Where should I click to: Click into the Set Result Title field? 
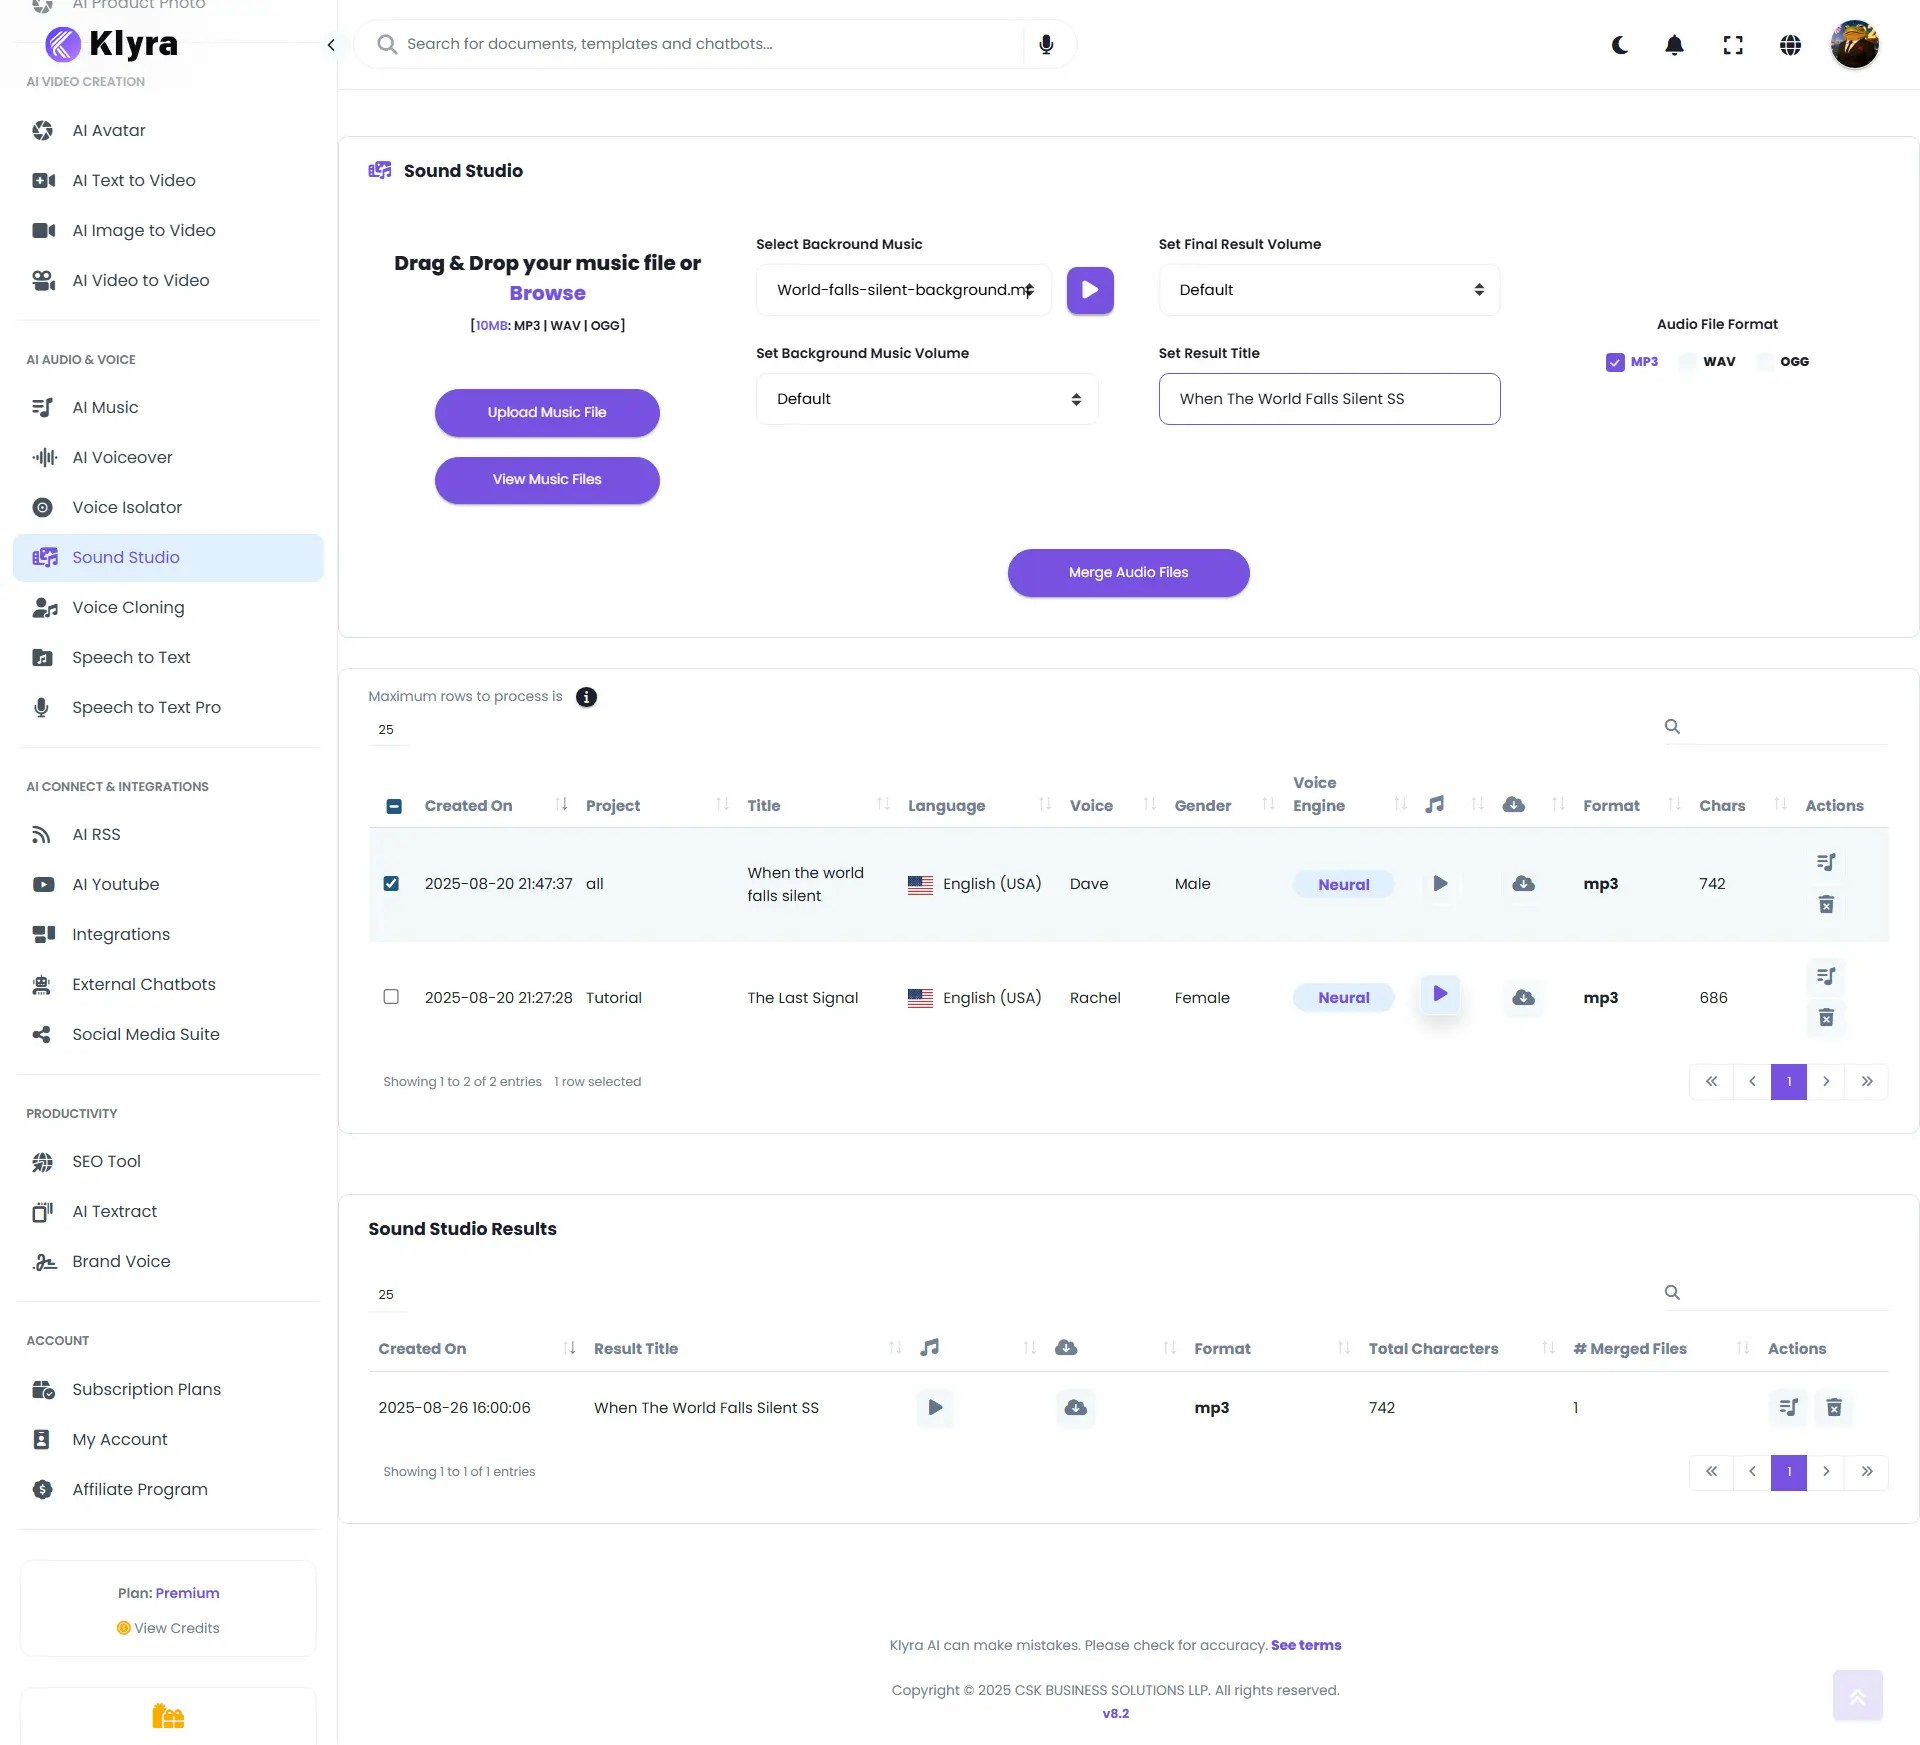click(1328, 398)
